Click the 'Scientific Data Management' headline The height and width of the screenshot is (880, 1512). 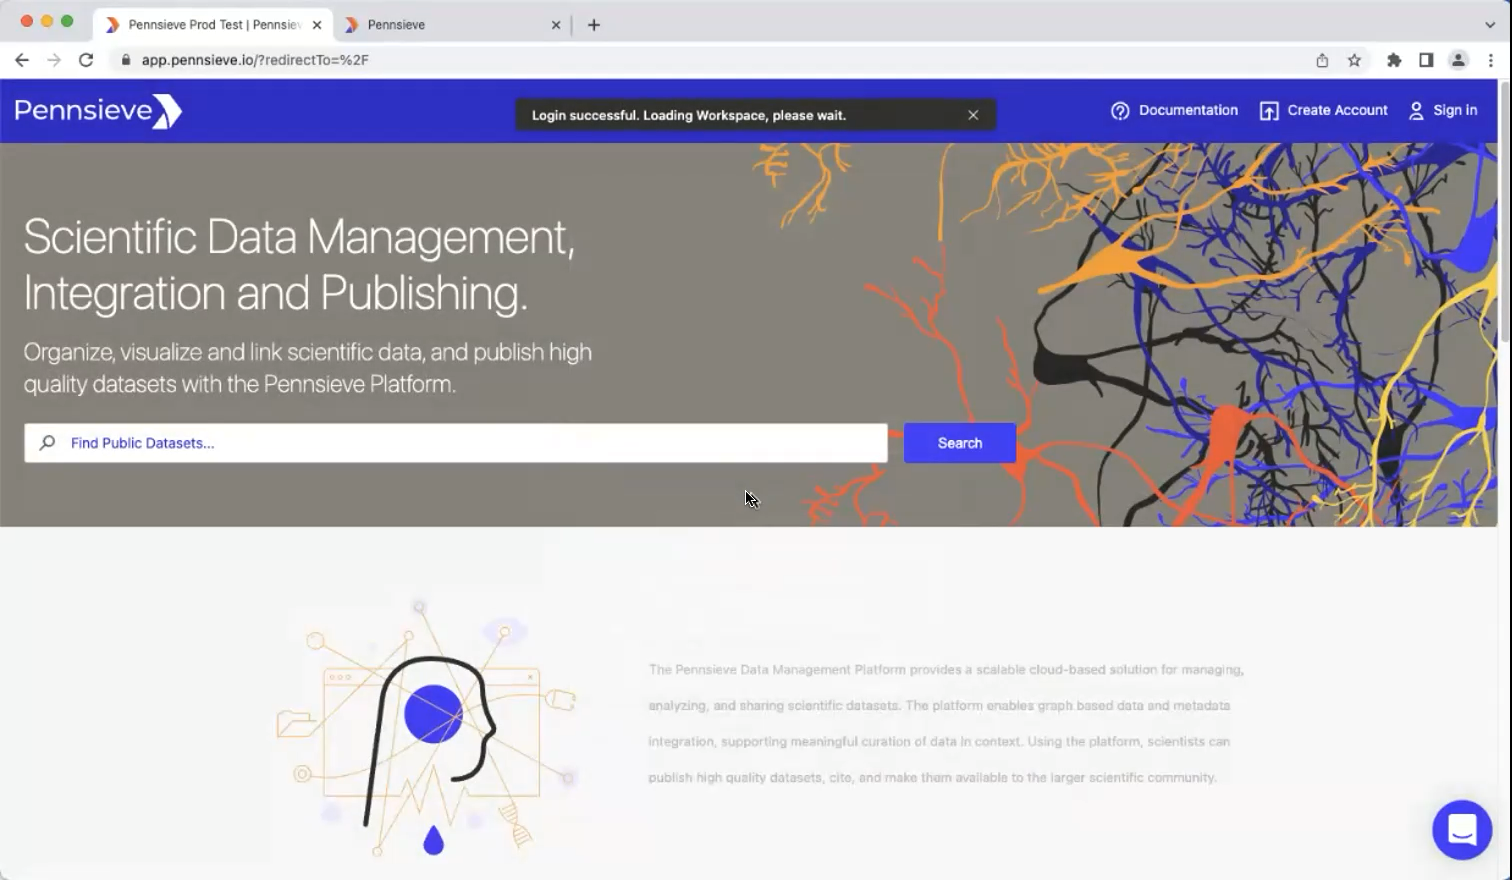299,265
